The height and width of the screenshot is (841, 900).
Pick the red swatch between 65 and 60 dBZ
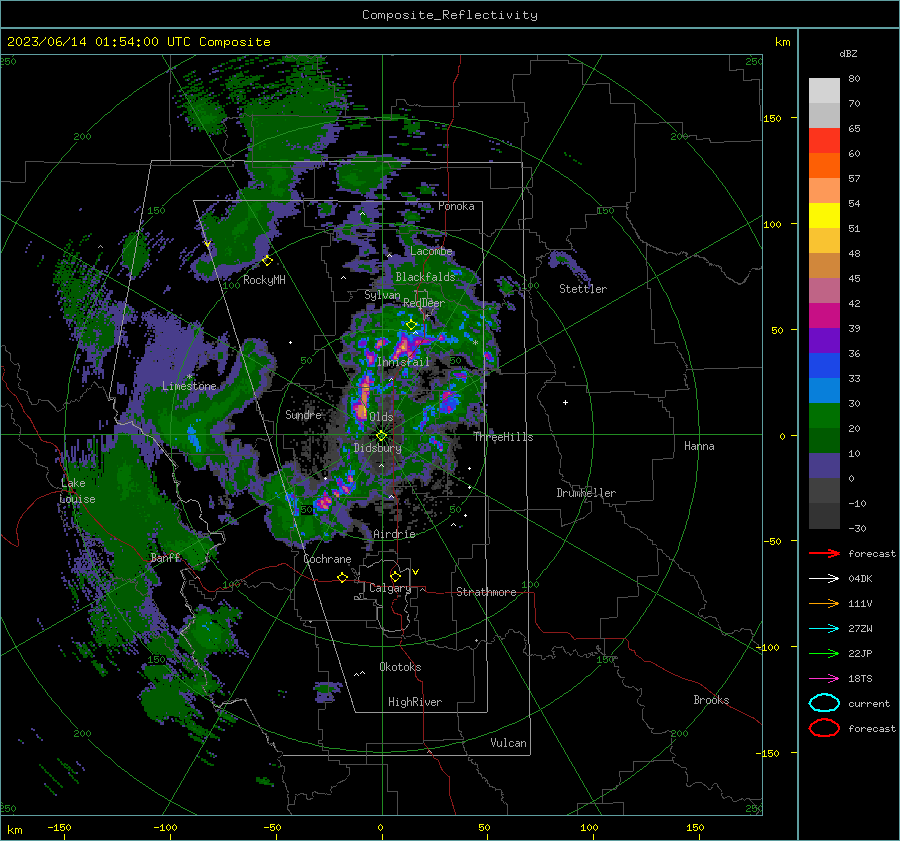tap(824, 140)
